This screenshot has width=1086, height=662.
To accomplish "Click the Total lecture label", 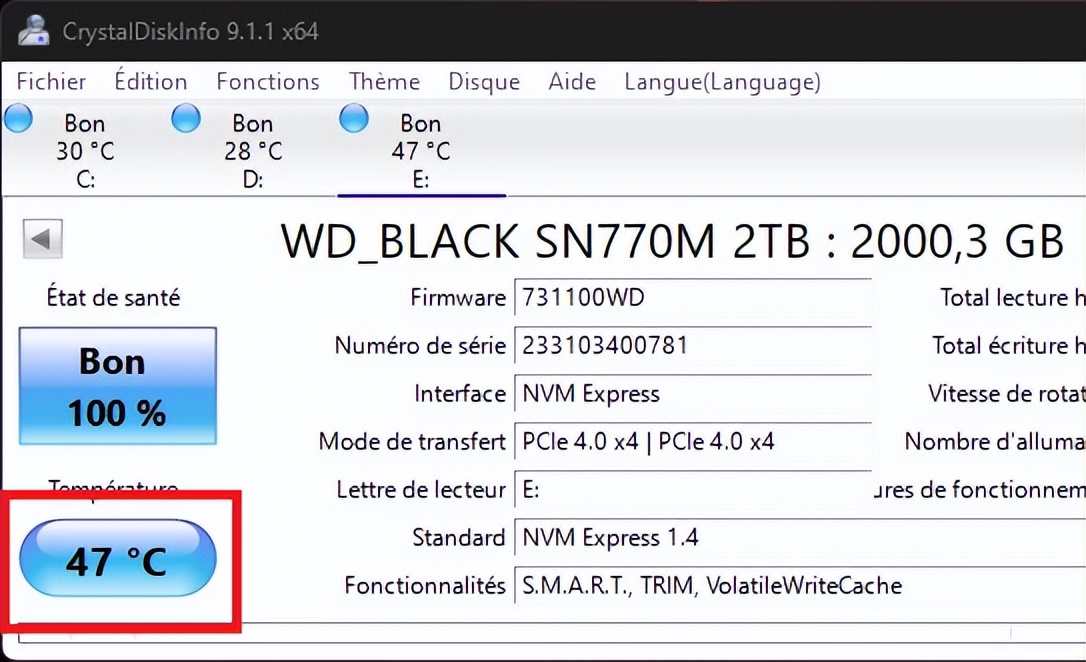I will [1013, 298].
